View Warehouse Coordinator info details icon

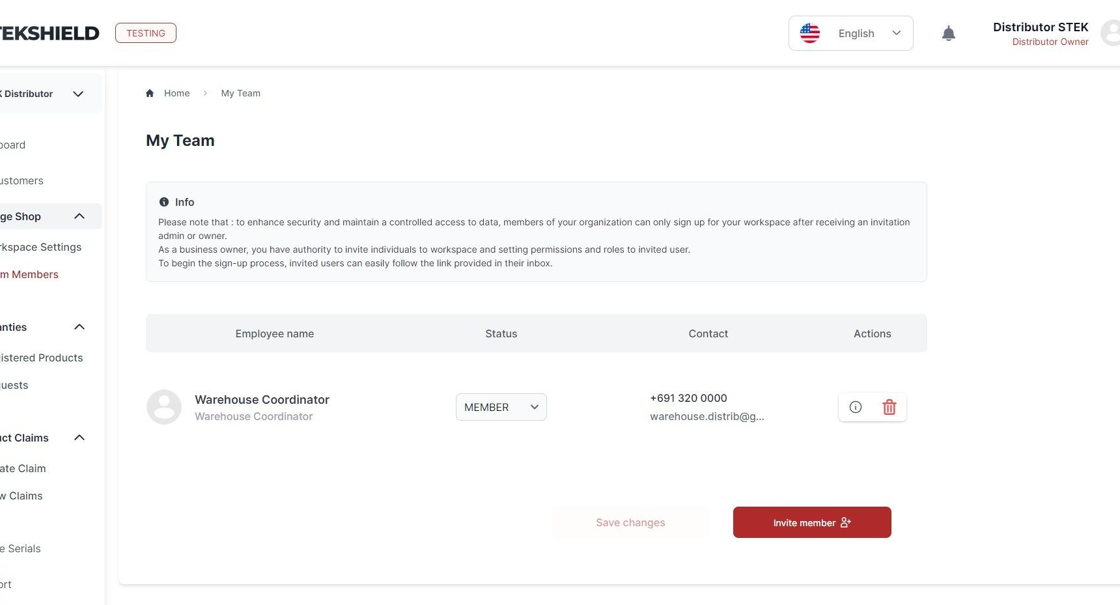point(855,407)
